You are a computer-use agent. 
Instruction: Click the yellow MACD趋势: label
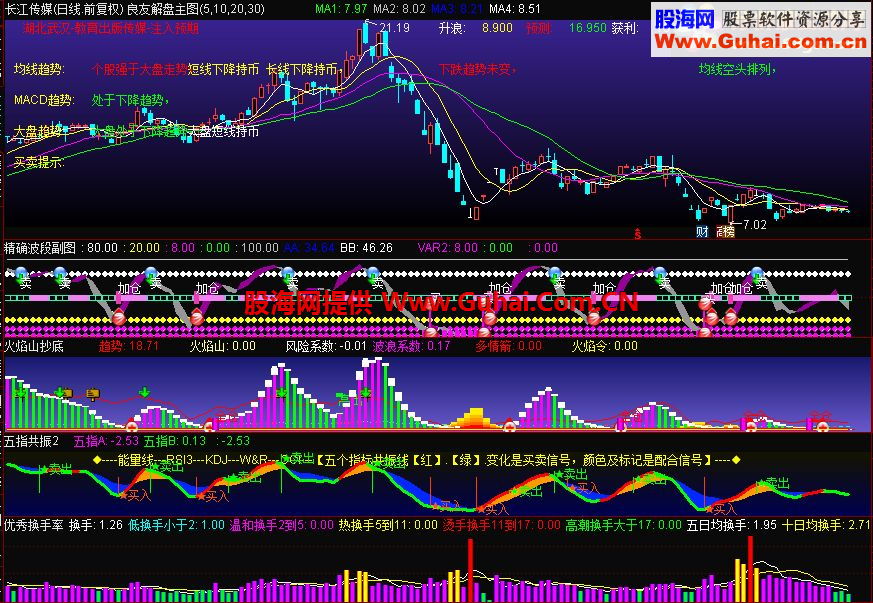coord(43,100)
